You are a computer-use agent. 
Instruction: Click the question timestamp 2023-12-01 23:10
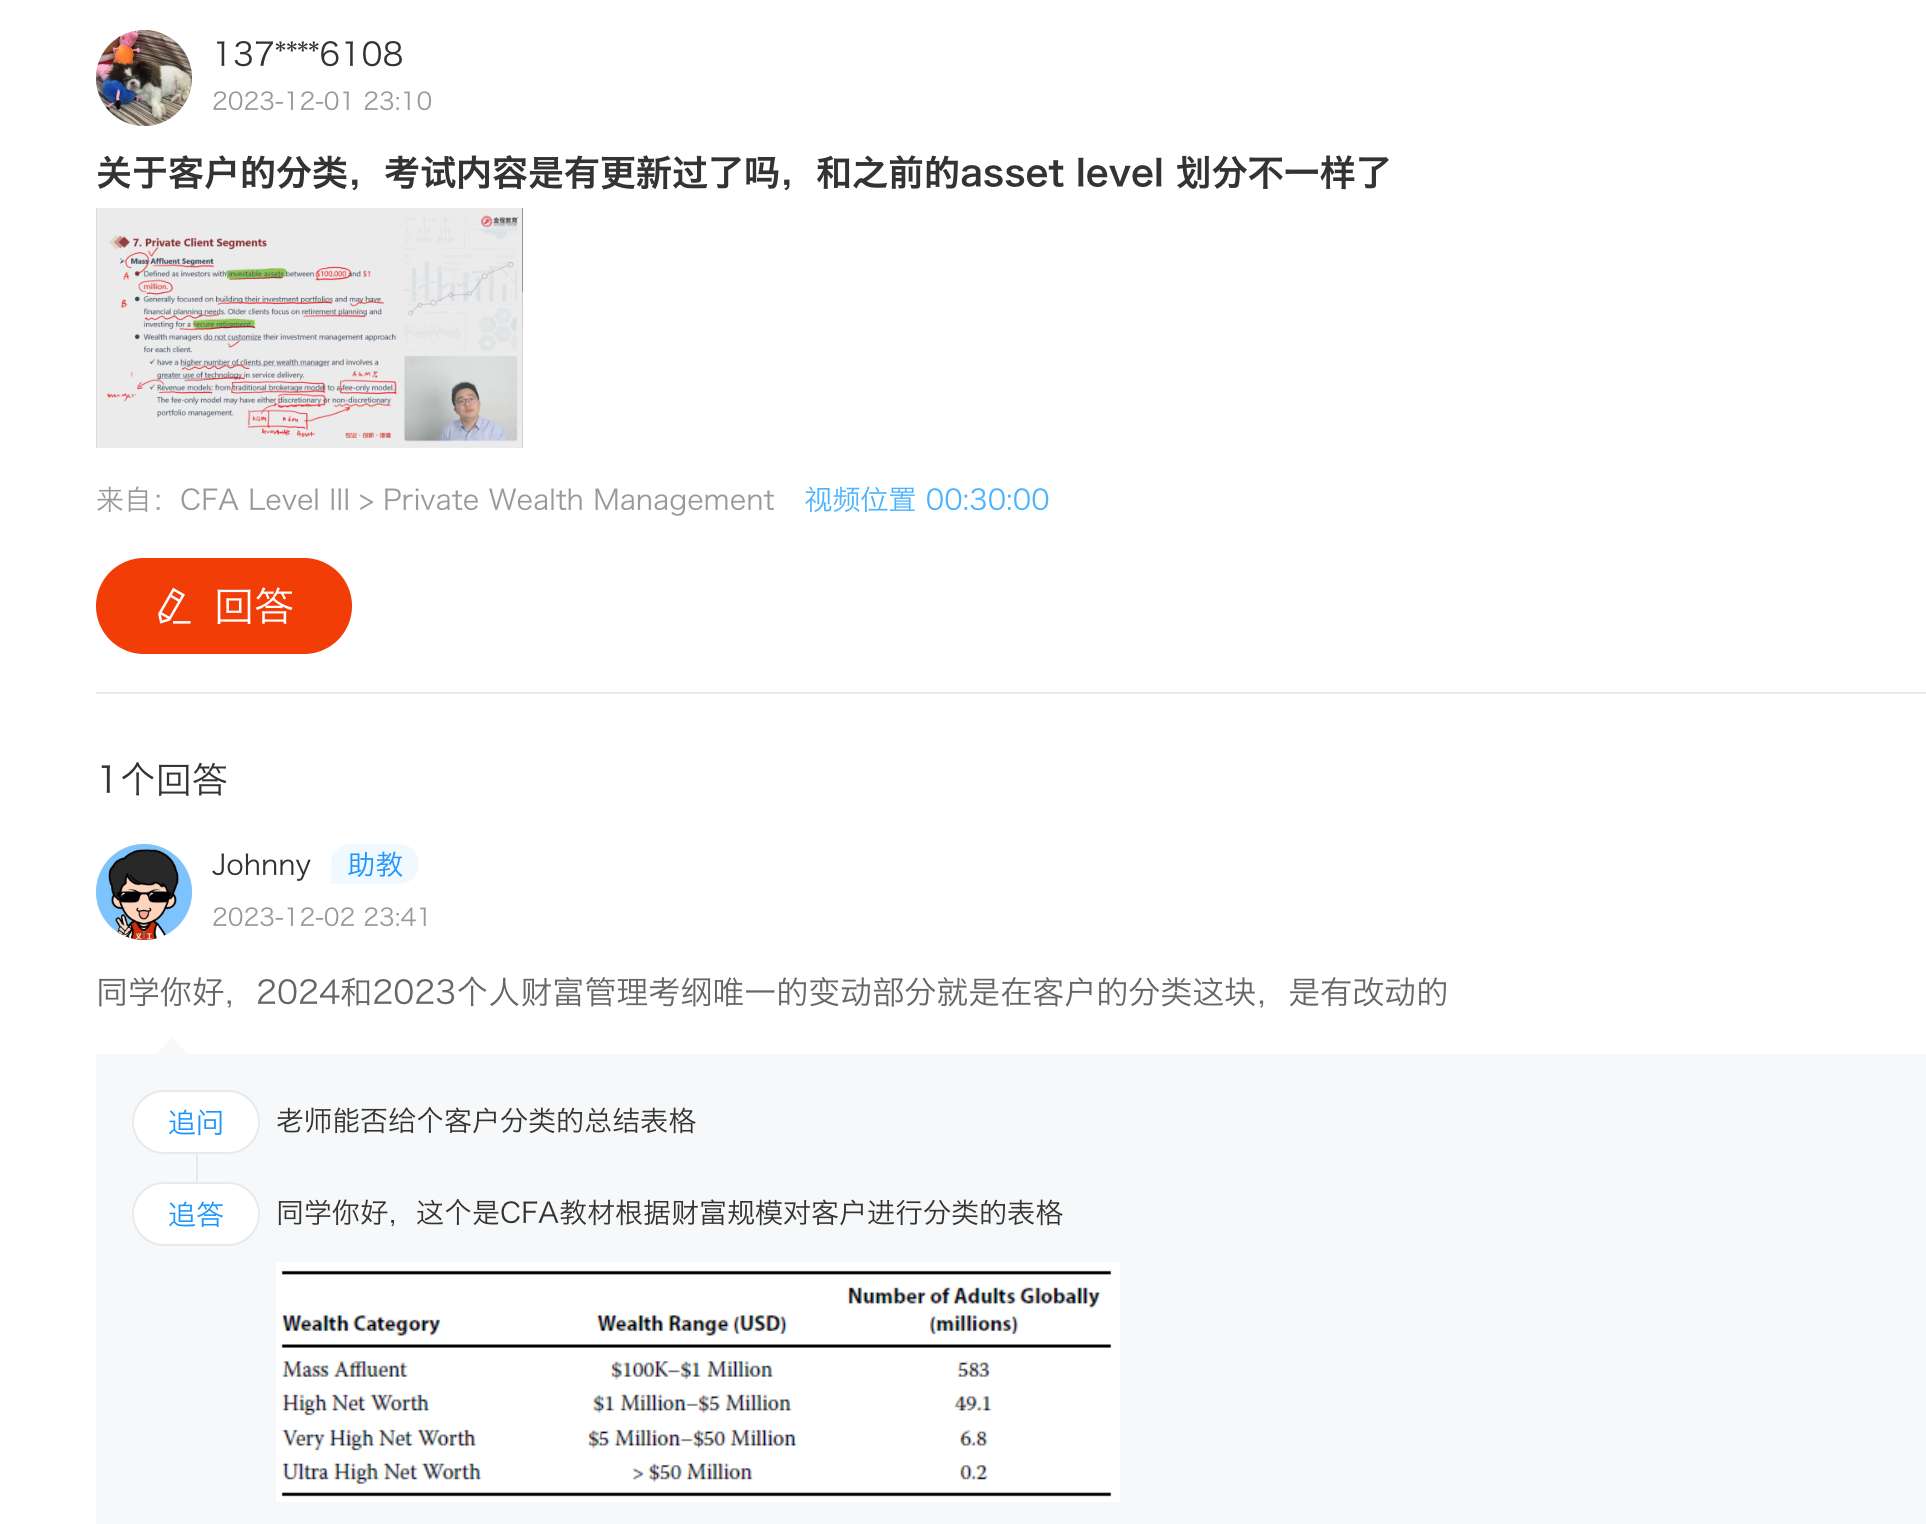pyautogui.click(x=322, y=101)
